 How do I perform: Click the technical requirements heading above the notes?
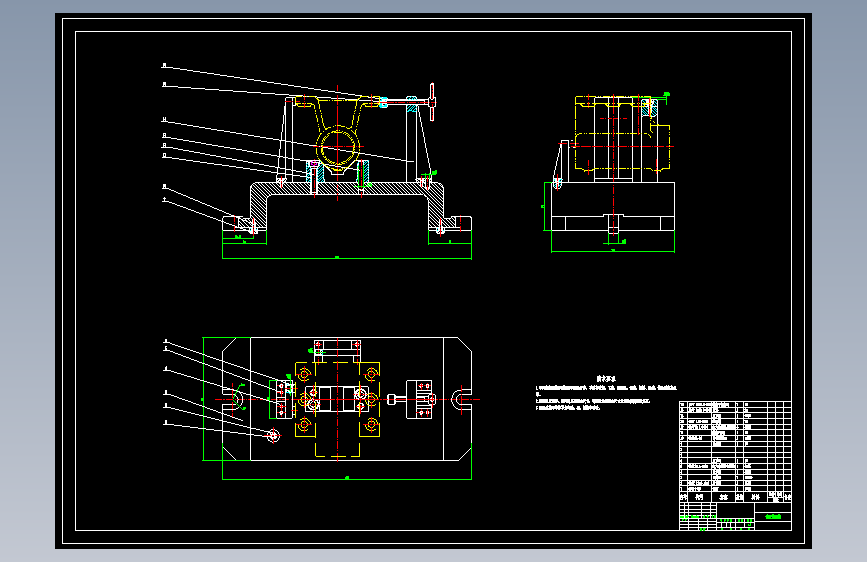tap(606, 379)
